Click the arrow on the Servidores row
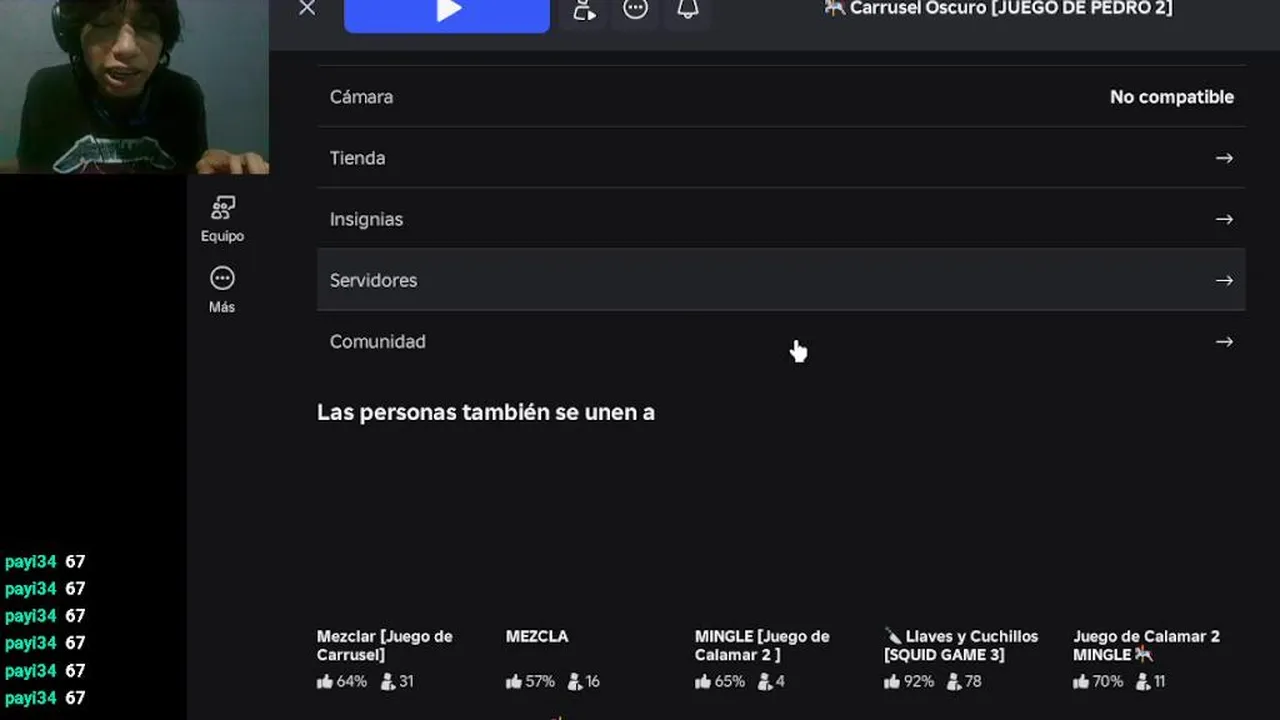1280x720 pixels. pos(1224,280)
